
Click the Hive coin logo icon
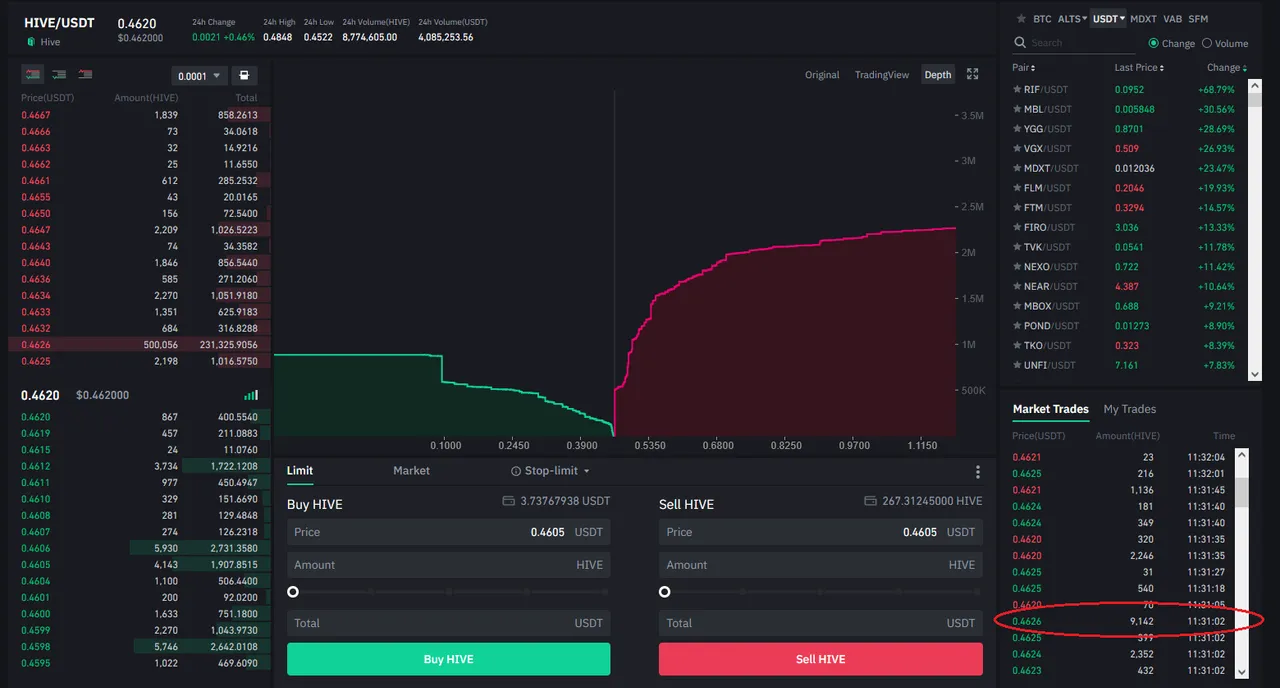31,42
